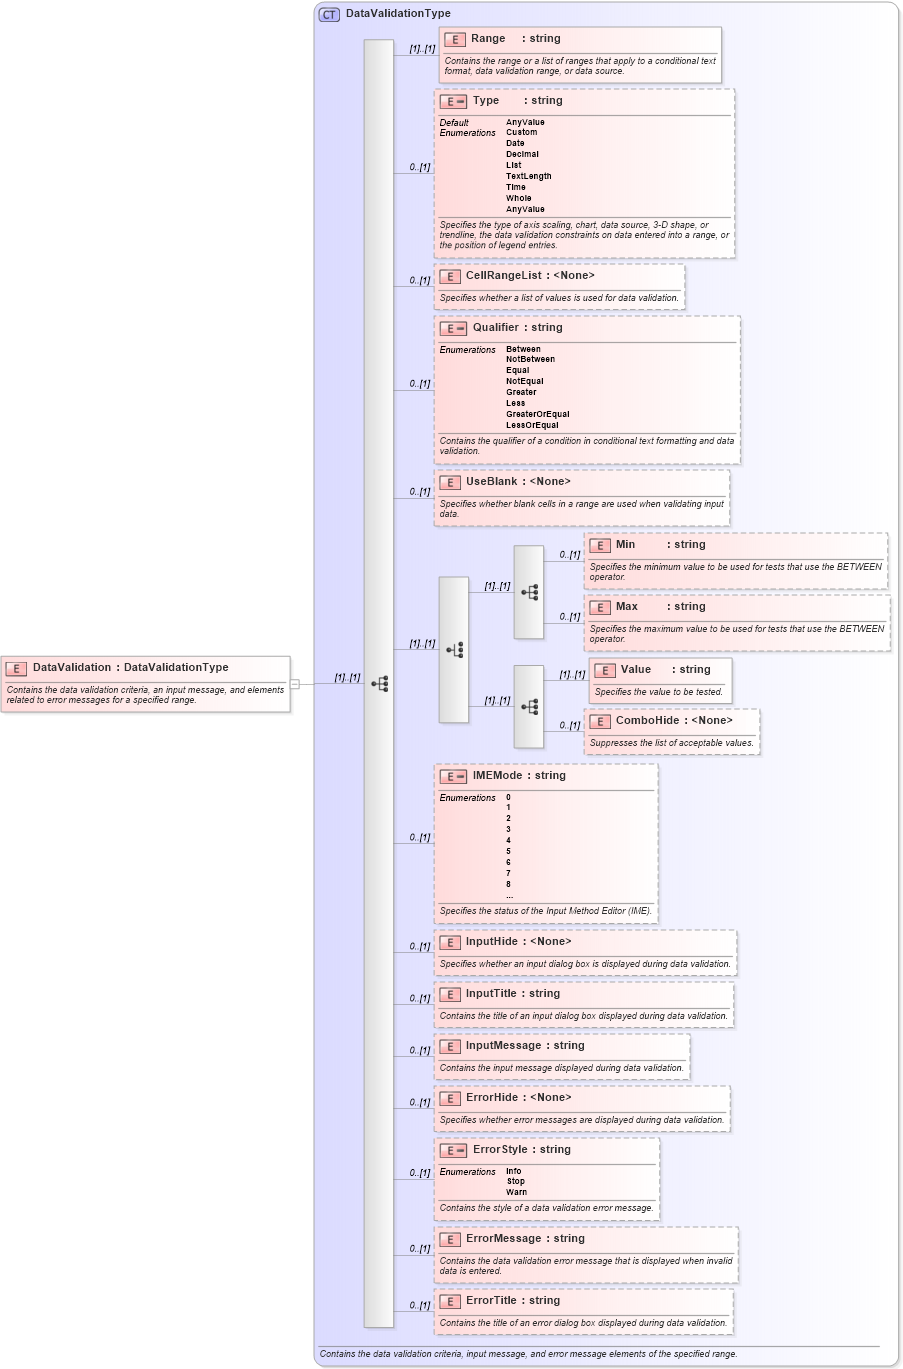Expand the compositor next to the [1]..[1] cardinality
The image size is (903, 1369).
(455, 650)
